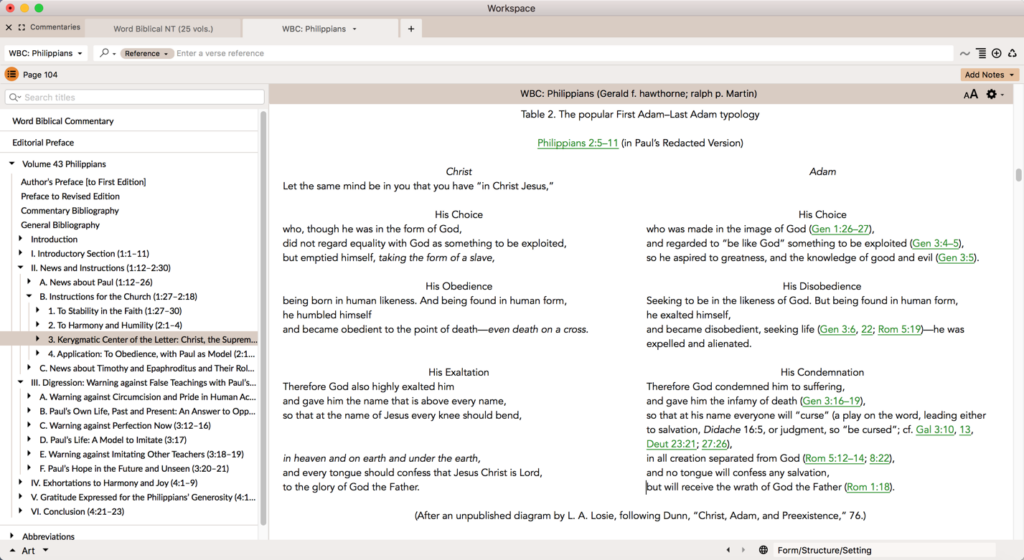Image resolution: width=1024 pixels, height=560 pixels.
Task: Open the Reference search type dropdown
Action: (146, 53)
